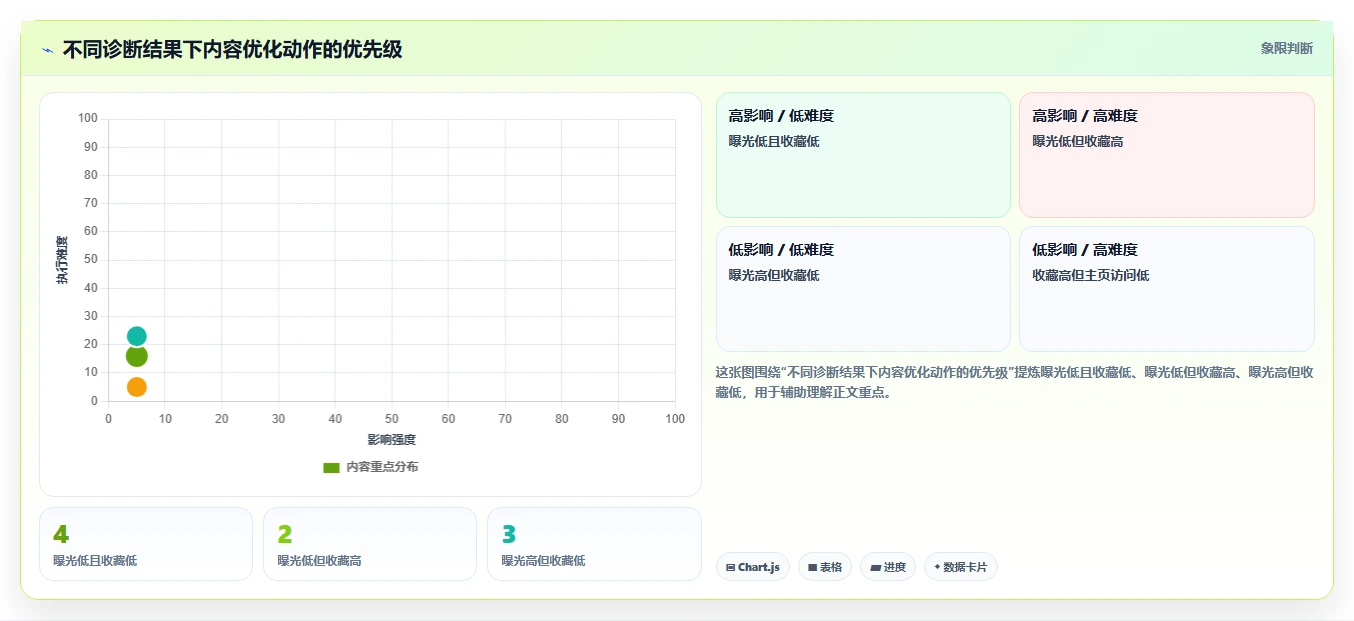This screenshot has height=621, width=1354.
Task: Click the lightning icon beside the title
Action: [x=47, y=50]
